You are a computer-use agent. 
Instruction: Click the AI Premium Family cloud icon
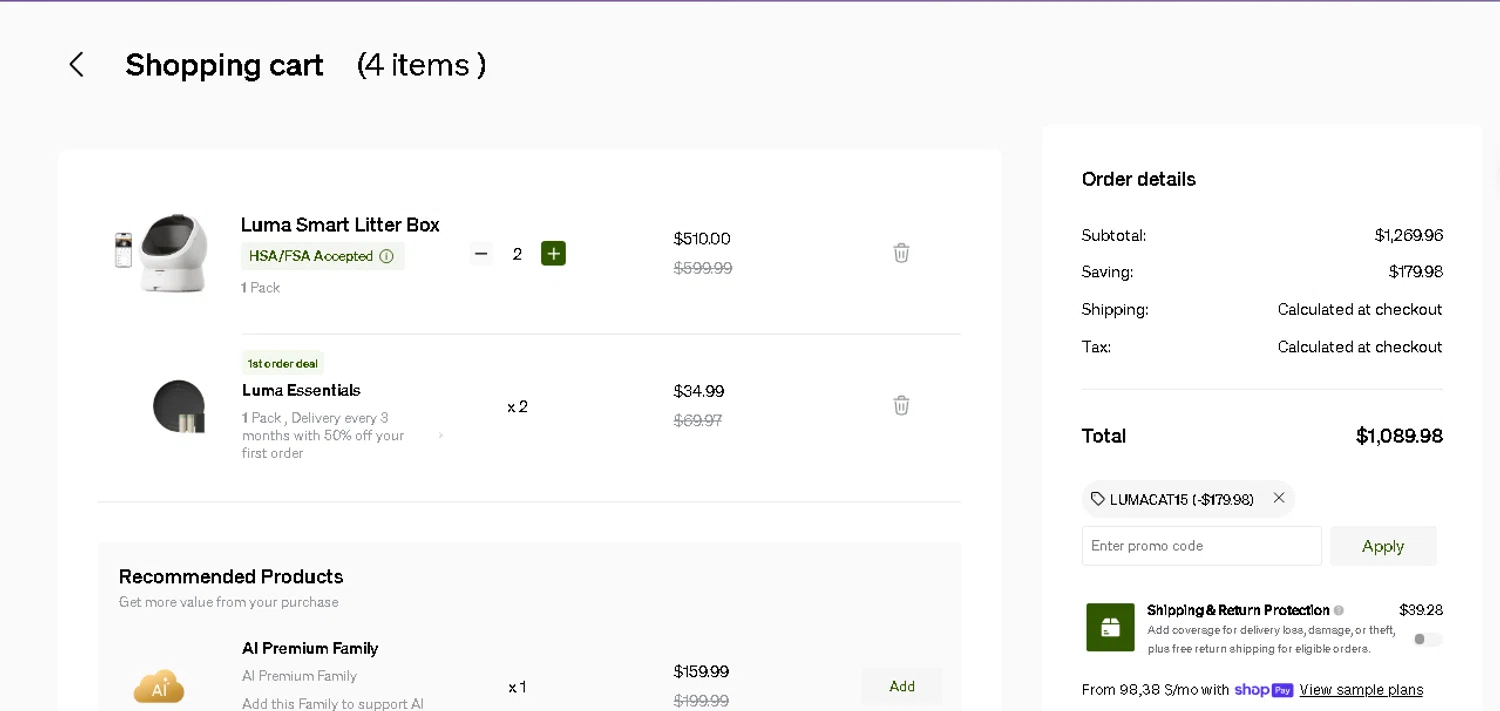pos(159,687)
